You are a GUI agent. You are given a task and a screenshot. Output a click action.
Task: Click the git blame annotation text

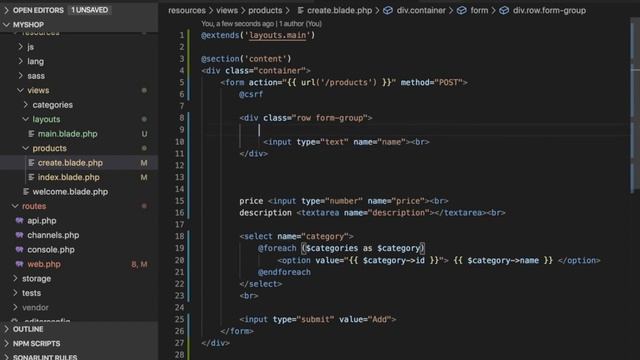point(261,24)
